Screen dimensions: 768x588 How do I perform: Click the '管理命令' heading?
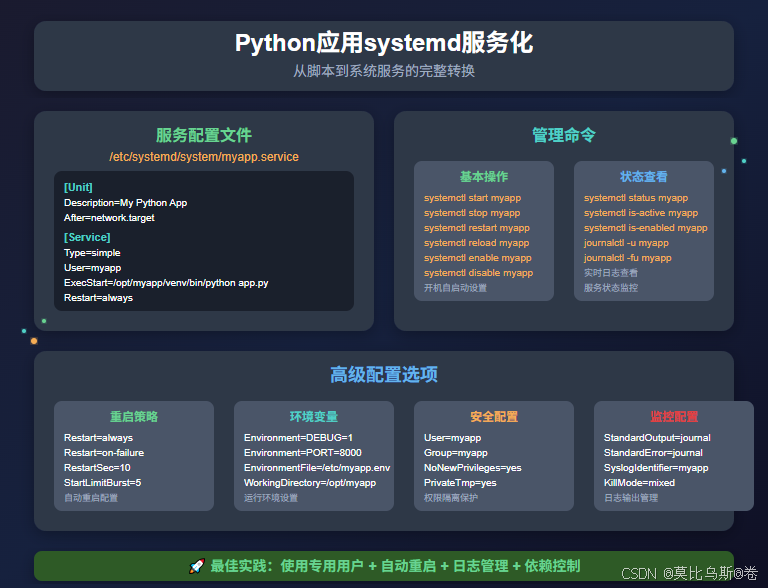(564, 135)
